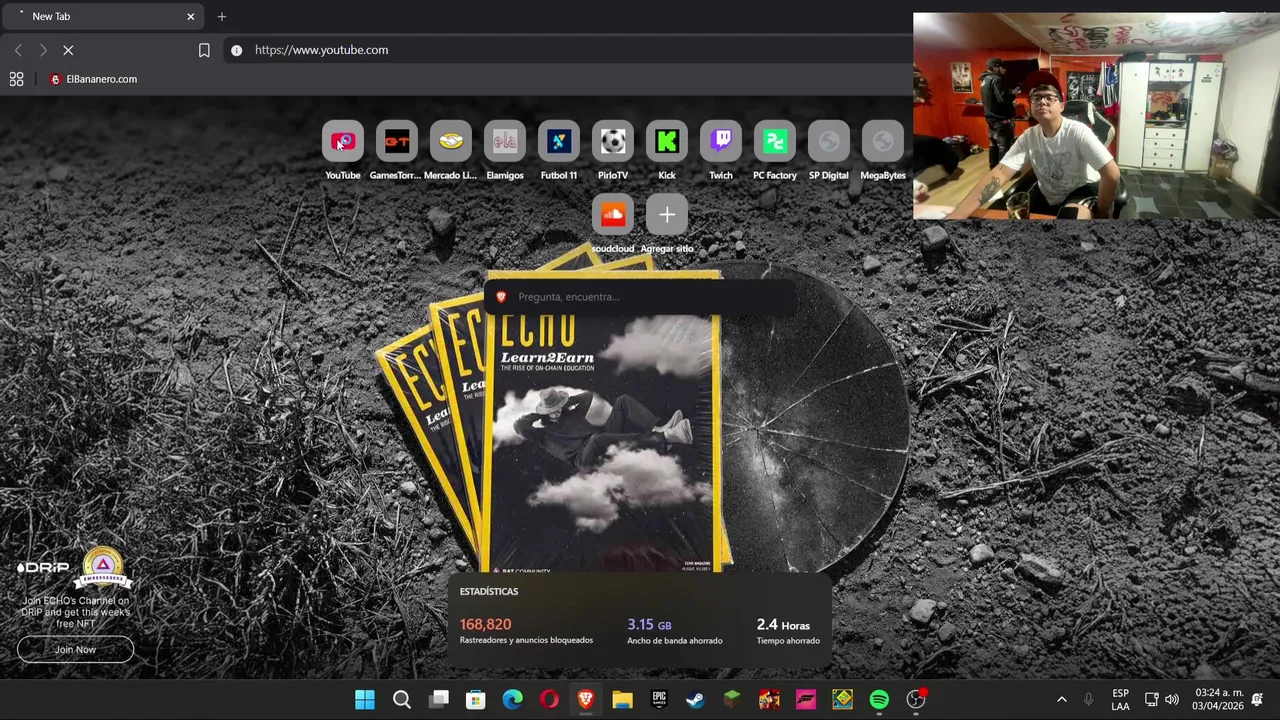The height and width of the screenshot is (720, 1280).
Task: Open the Mercado Libre shortcut tile
Action: coord(450,142)
